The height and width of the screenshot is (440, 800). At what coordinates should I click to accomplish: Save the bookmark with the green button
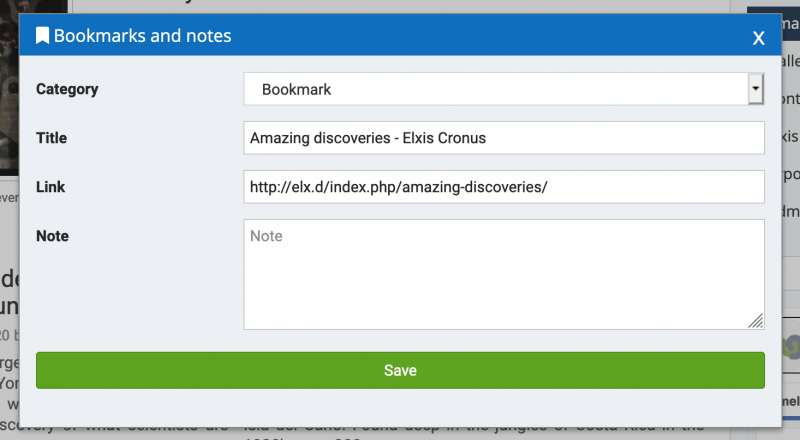coord(400,370)
